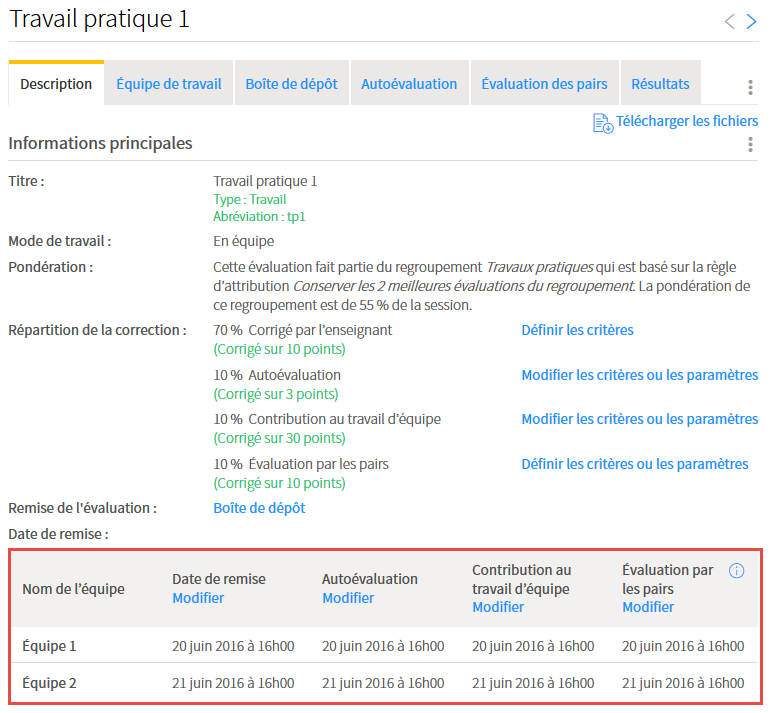
Task: Go to next evaluation with right arrow
Action: [x=752, y=21]
